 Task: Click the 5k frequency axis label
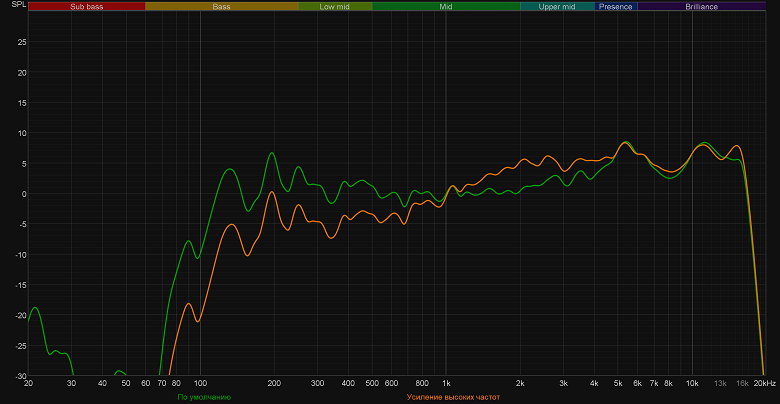click(618, 383)
